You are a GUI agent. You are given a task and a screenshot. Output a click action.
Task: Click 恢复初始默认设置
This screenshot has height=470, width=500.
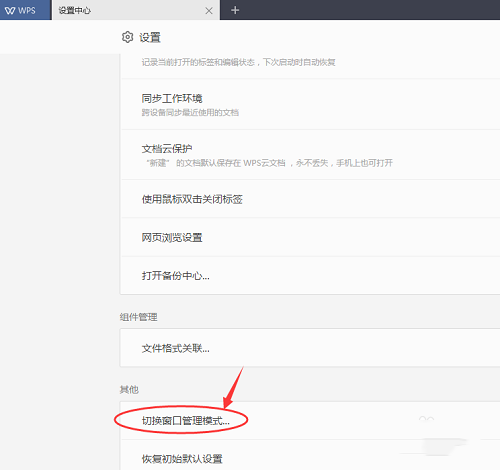click(x=310, y=455)
